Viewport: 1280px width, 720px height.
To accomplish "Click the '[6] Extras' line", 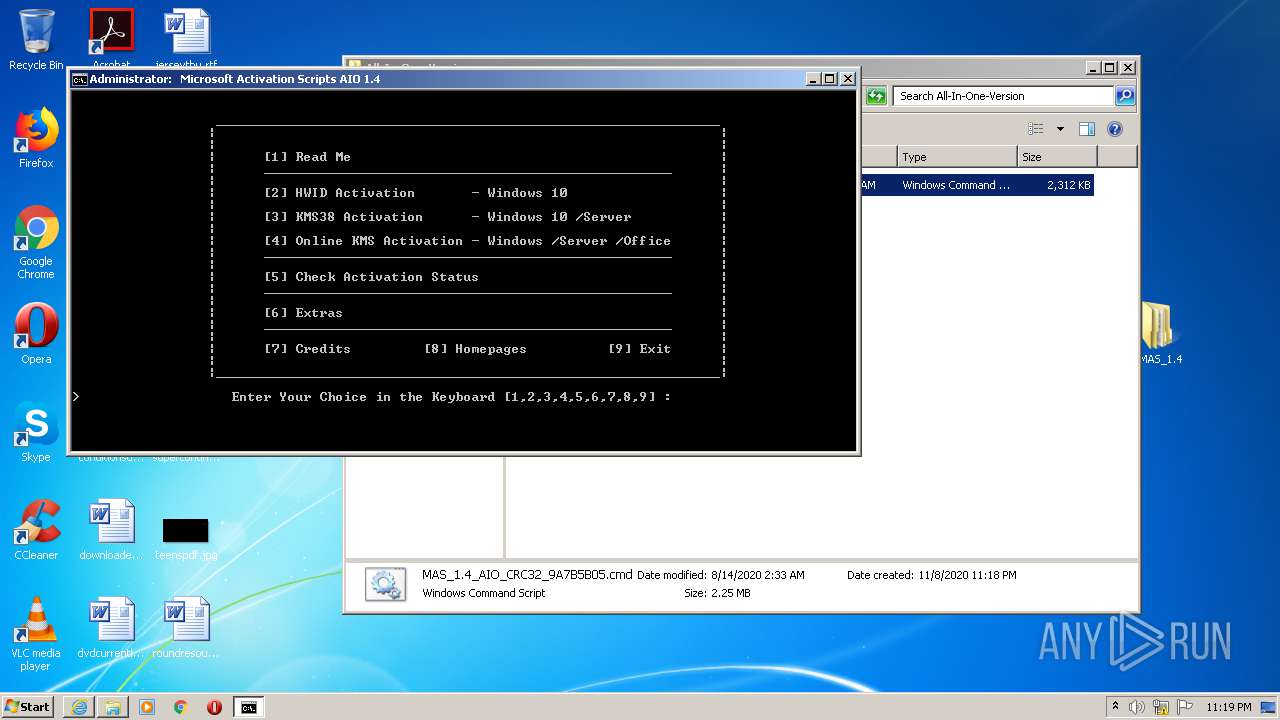I will (303, 313).
